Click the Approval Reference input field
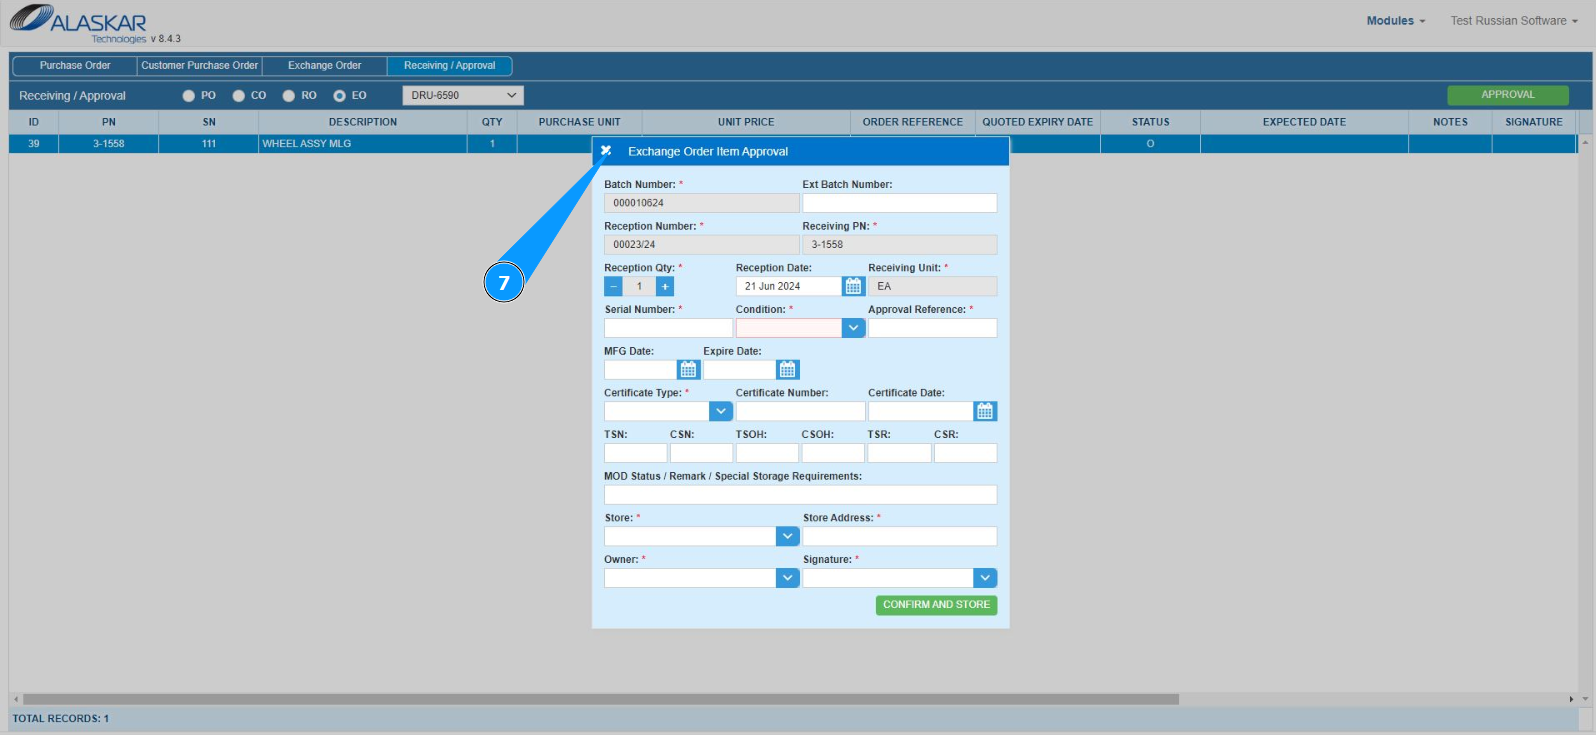Screen dimensions: 1596x735 pos(932,328)
